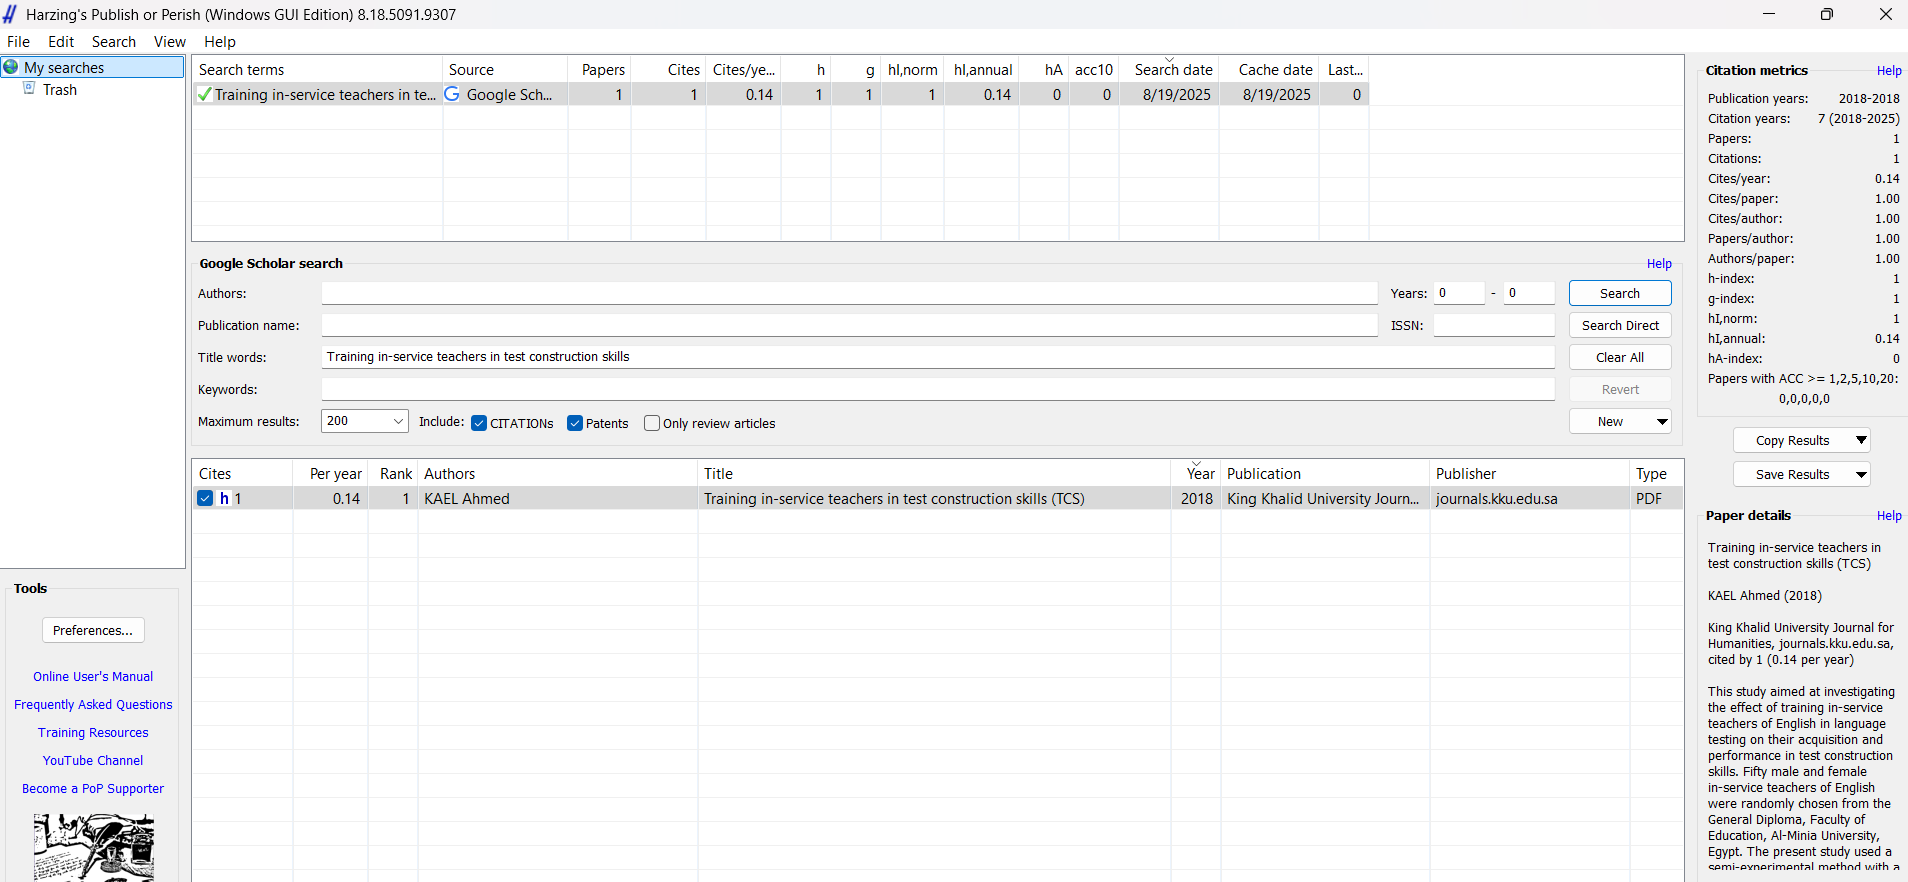This screenshot has width=1908, height=882.
Task: Click the My searches globe icon
Action: pyautogui.click(x=11, y=67)
